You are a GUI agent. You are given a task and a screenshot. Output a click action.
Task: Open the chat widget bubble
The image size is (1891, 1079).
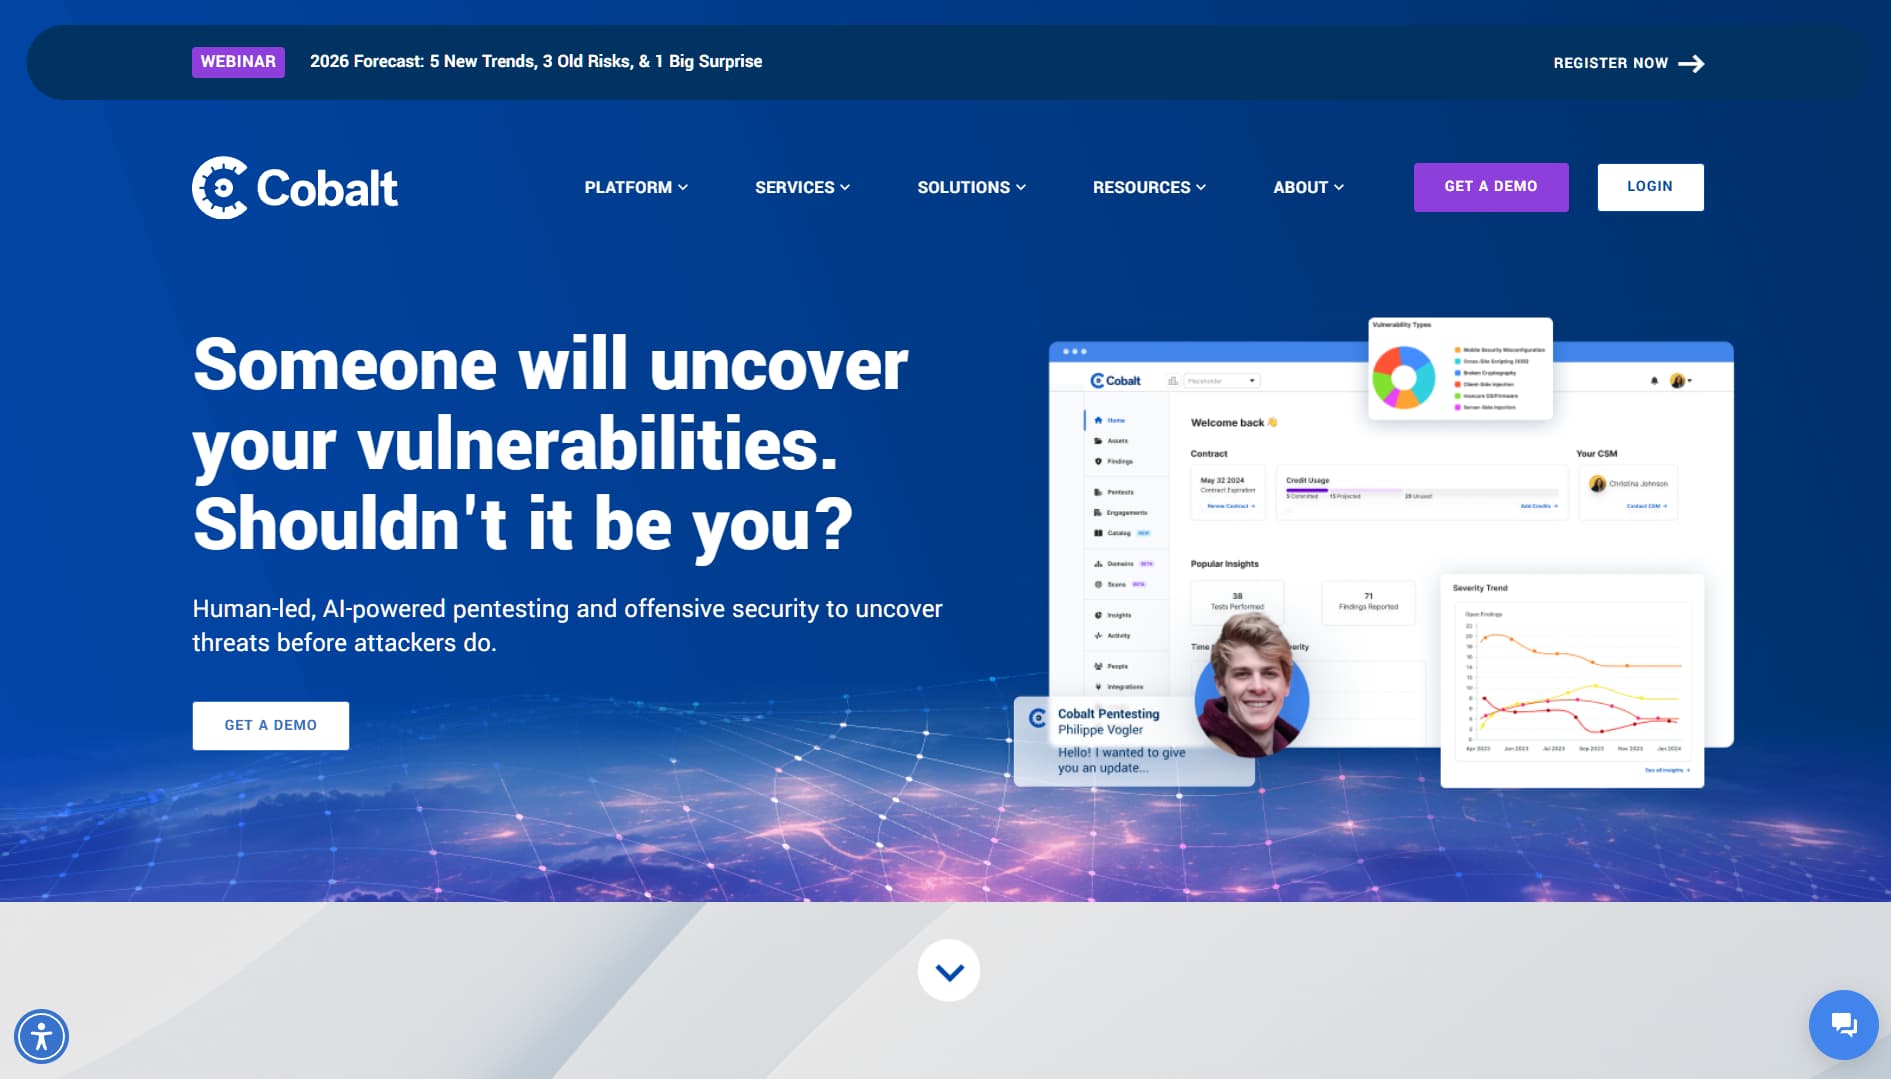click(1844, 1024)
